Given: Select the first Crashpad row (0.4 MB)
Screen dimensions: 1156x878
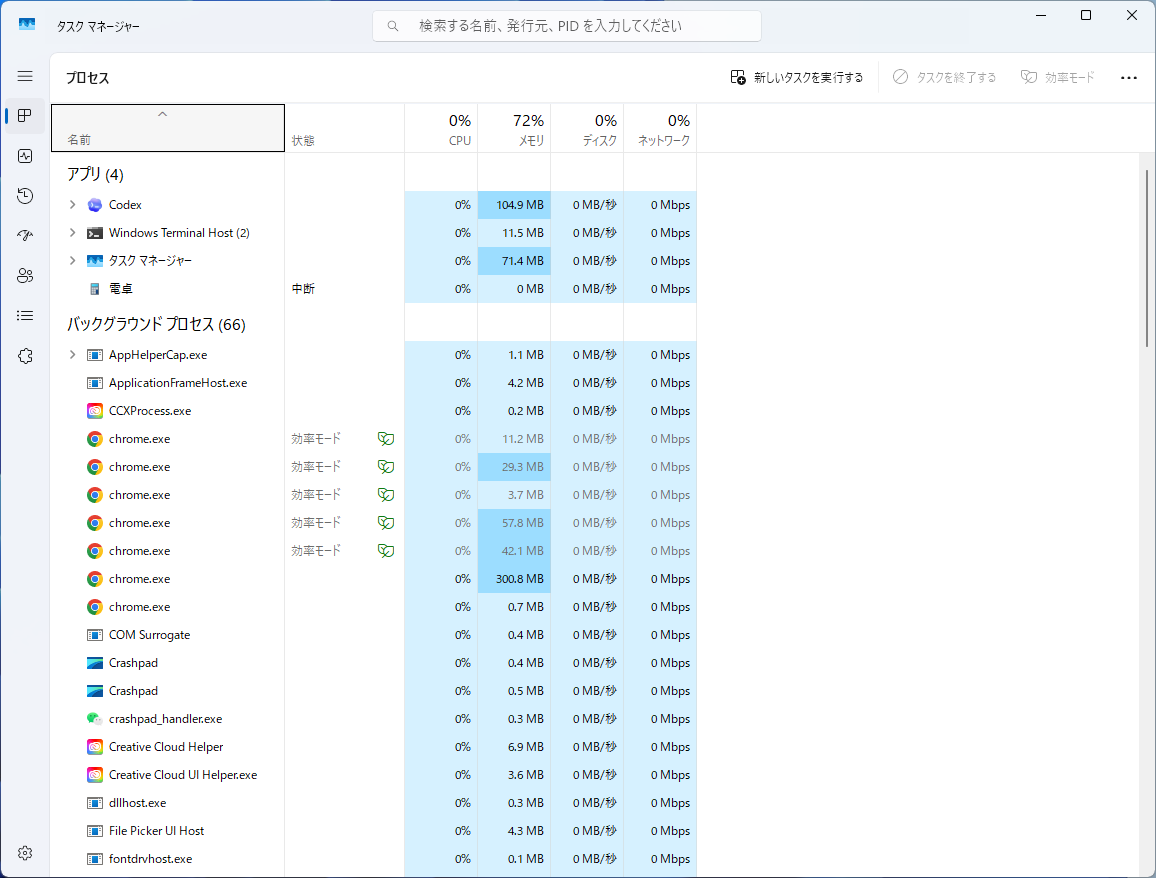Looking at the screenshot, I should pyautogui.click(x=374, y=663).
